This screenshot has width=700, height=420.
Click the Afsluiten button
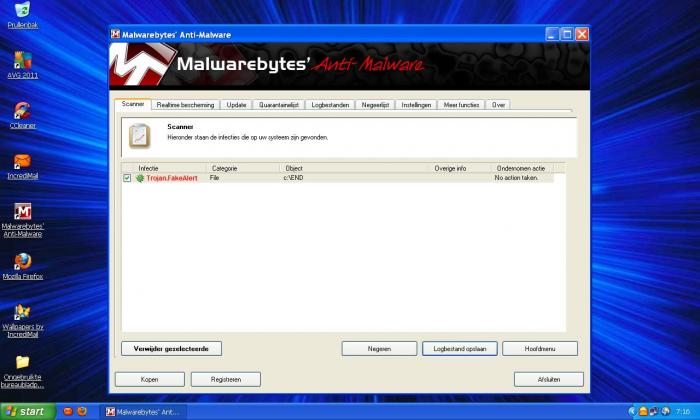549,379
